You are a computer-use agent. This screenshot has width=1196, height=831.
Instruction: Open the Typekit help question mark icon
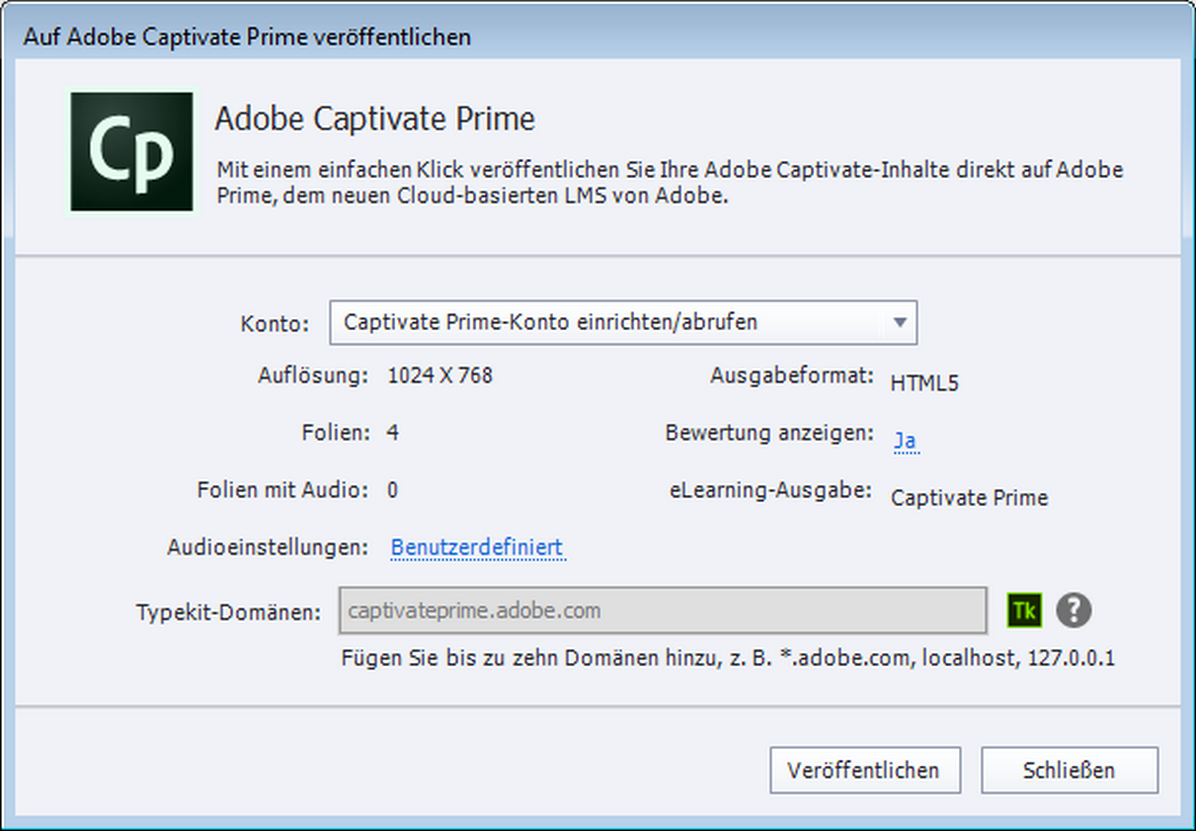pos(1074,610)
